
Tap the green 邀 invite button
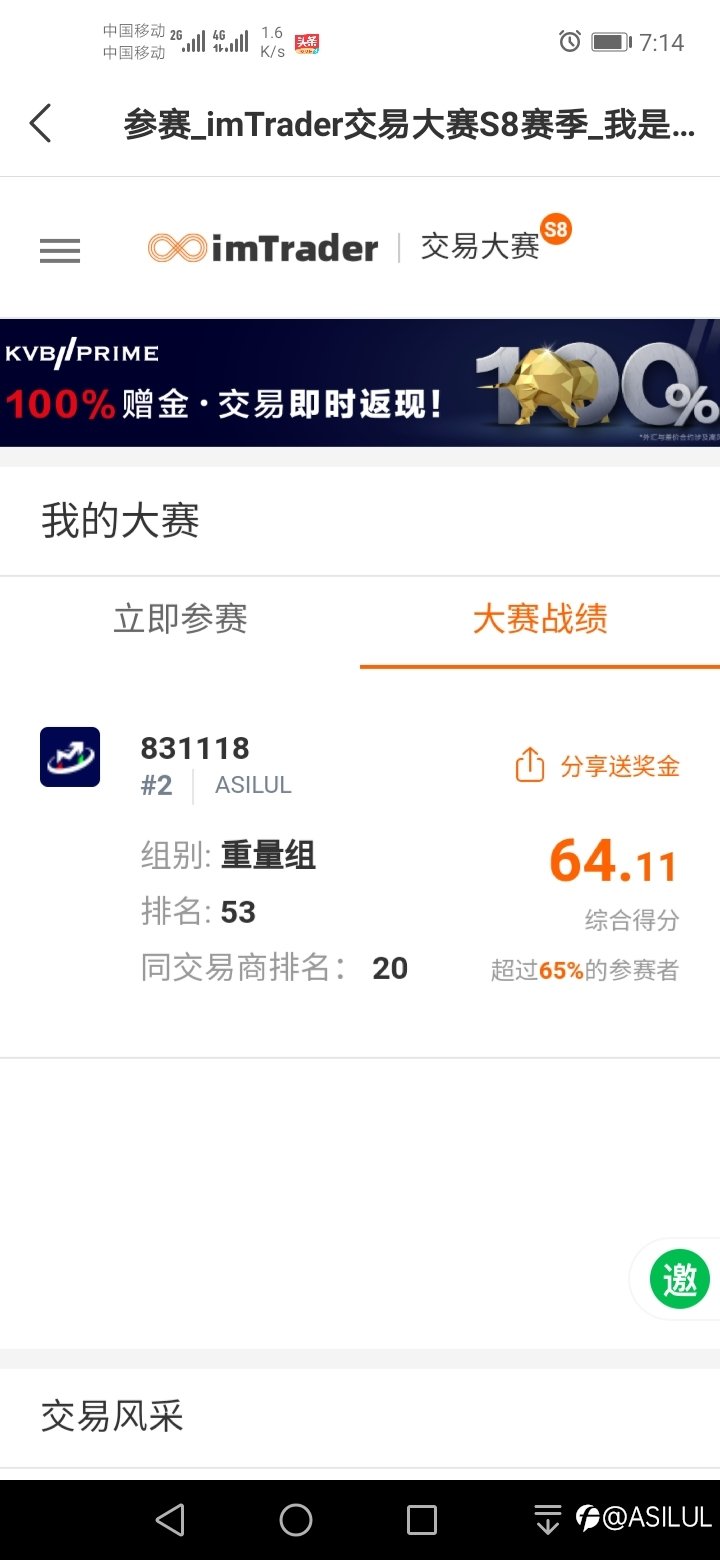point(680,1278)
